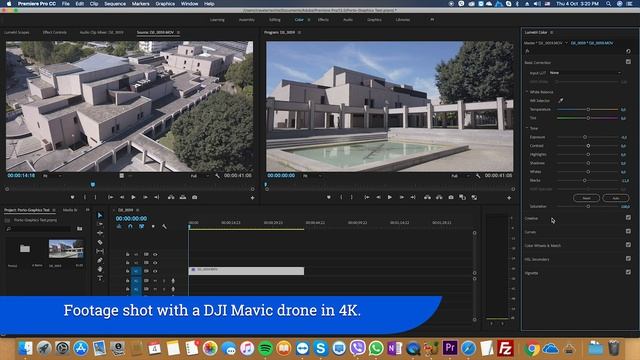Add a marker in the timeline header
The height and width of the screenshot is (360, 640).
[153, 227]
